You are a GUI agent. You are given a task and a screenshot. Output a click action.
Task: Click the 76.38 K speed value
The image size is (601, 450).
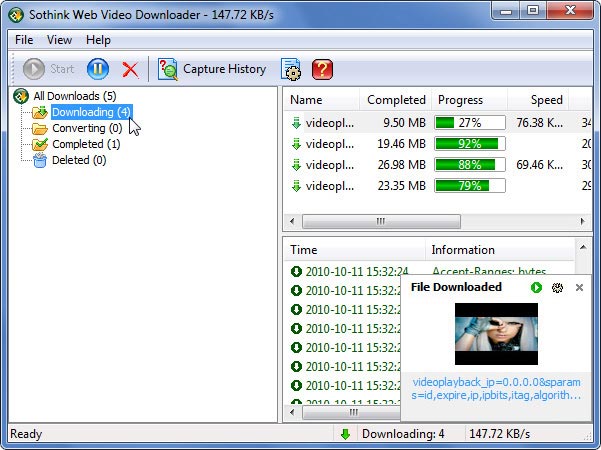[540, 123]
